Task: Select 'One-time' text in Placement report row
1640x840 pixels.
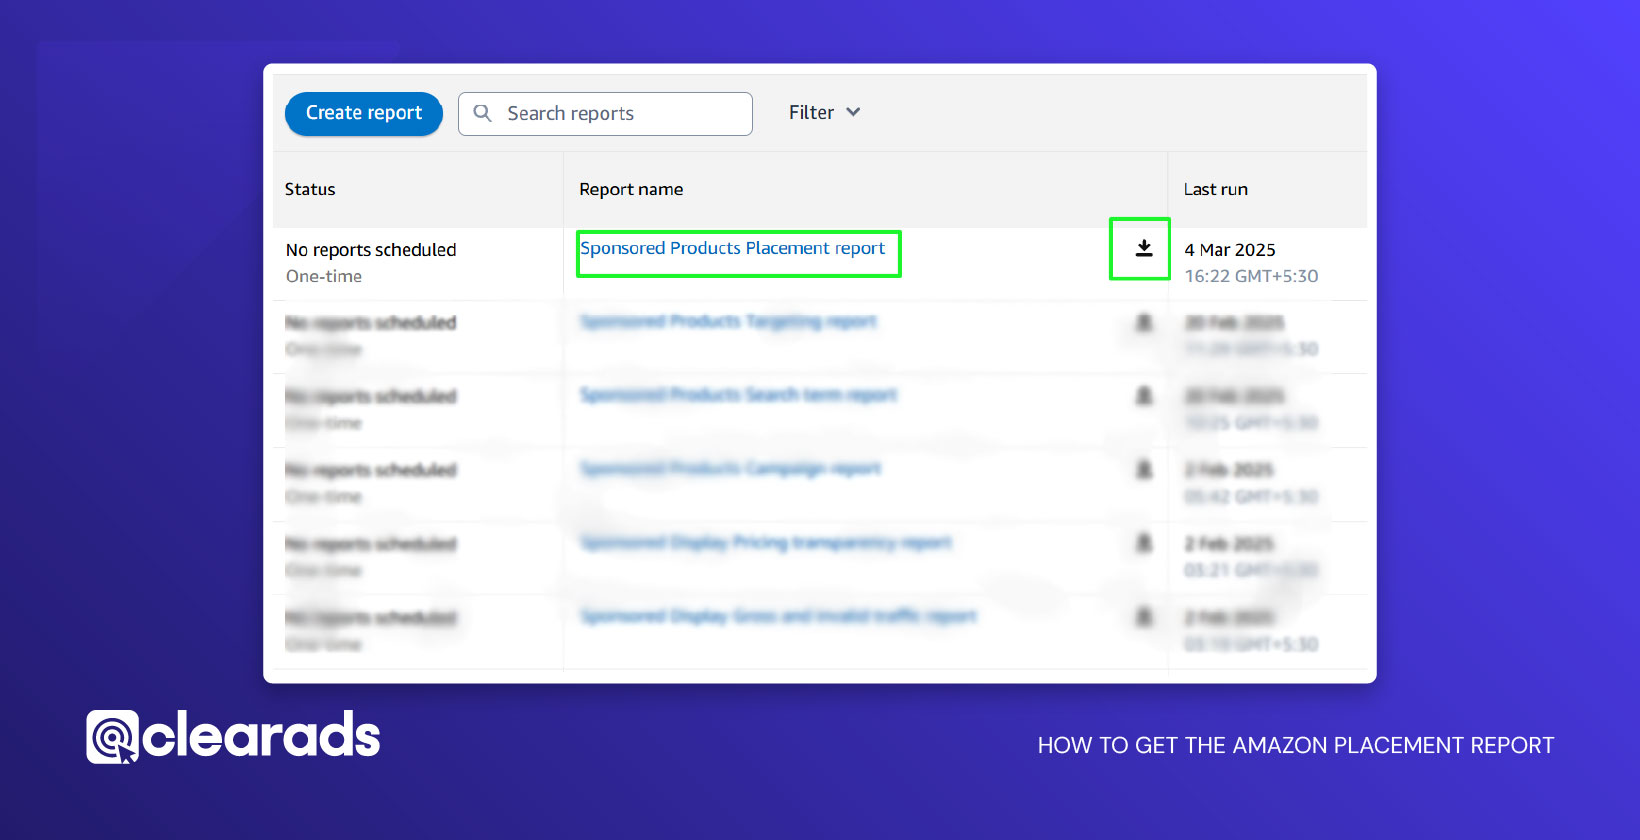Action: click(x=324, y=276)
